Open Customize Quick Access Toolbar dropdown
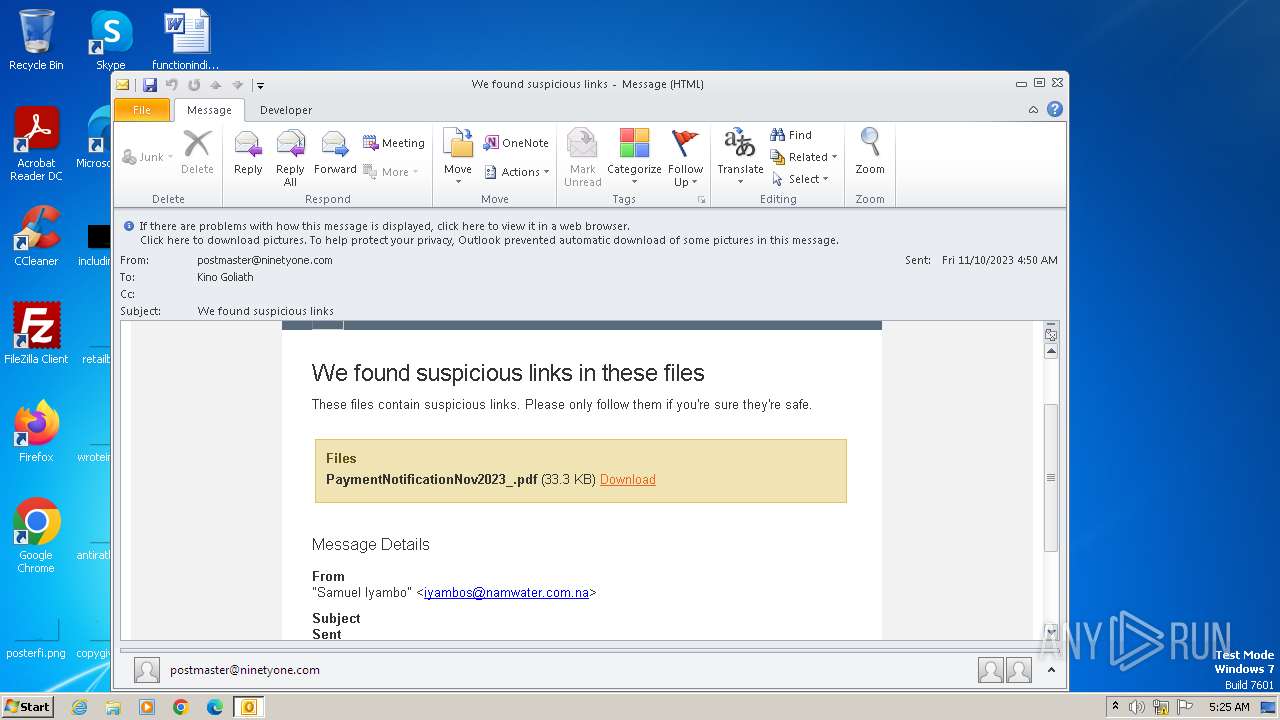The width and height of the screenshot is (1280, 720). (x=259, y=85)
